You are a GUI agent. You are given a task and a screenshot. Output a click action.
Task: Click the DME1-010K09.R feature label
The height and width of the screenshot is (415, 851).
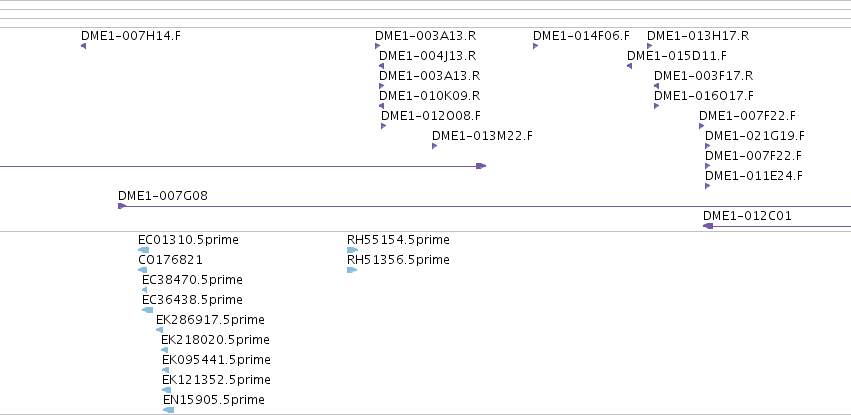pos(430,96)
